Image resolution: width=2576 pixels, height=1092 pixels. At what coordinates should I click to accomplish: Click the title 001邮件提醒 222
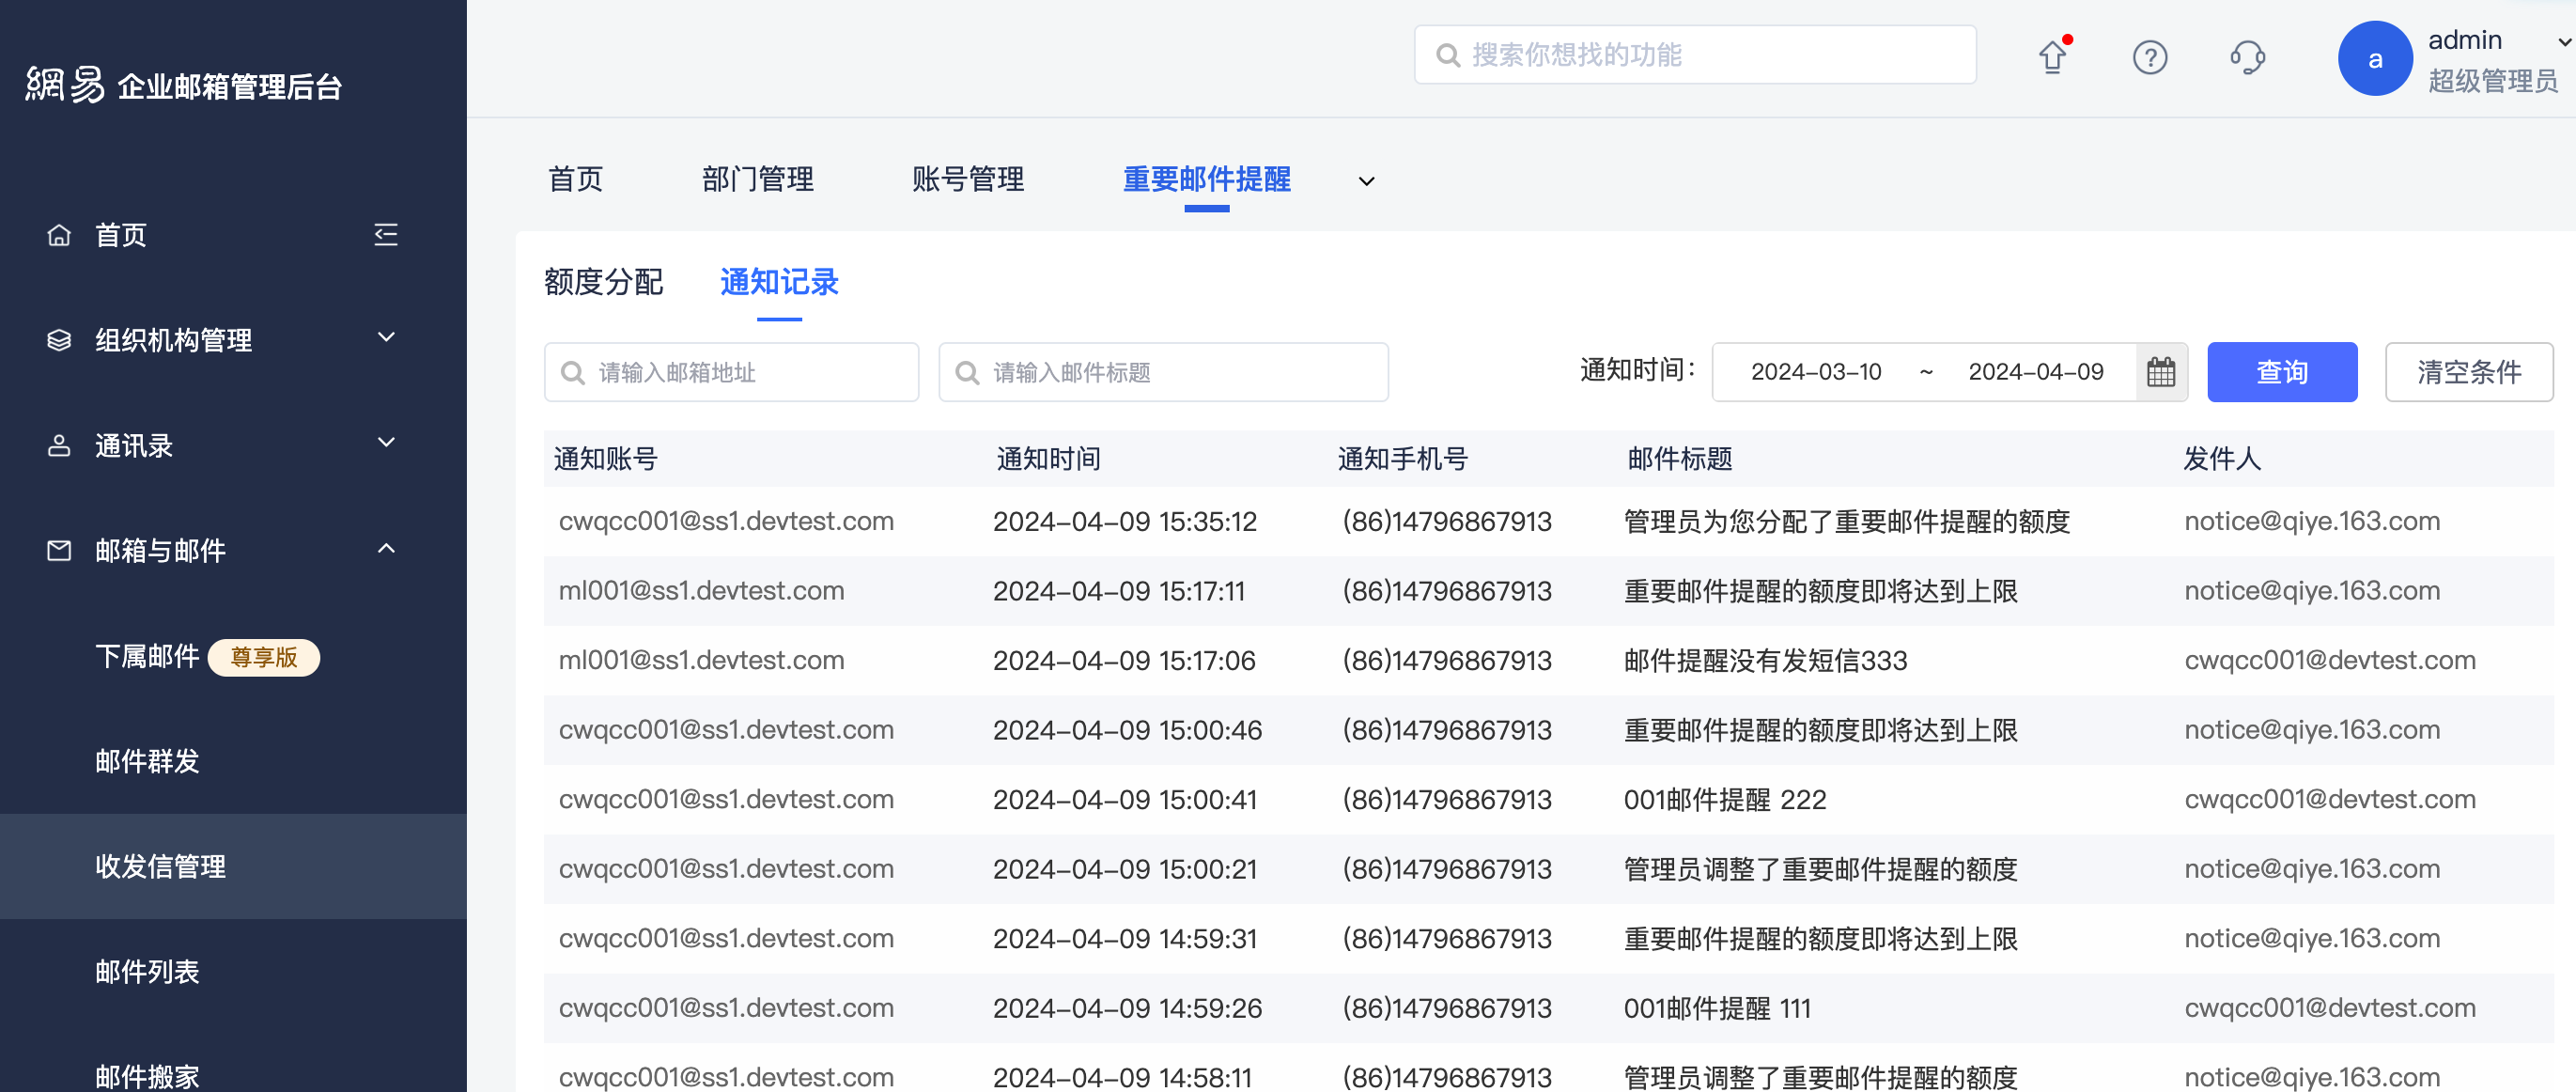click(1725, 799)
